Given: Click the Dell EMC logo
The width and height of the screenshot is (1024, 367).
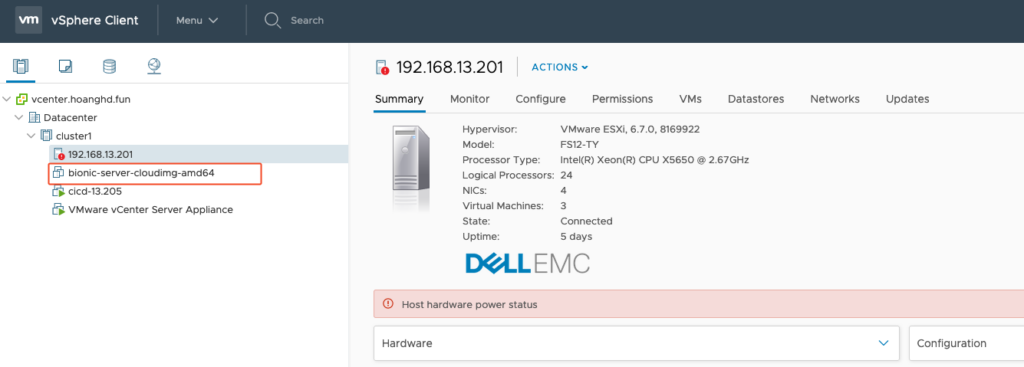Looking at the screenshot, I should 528,263.
